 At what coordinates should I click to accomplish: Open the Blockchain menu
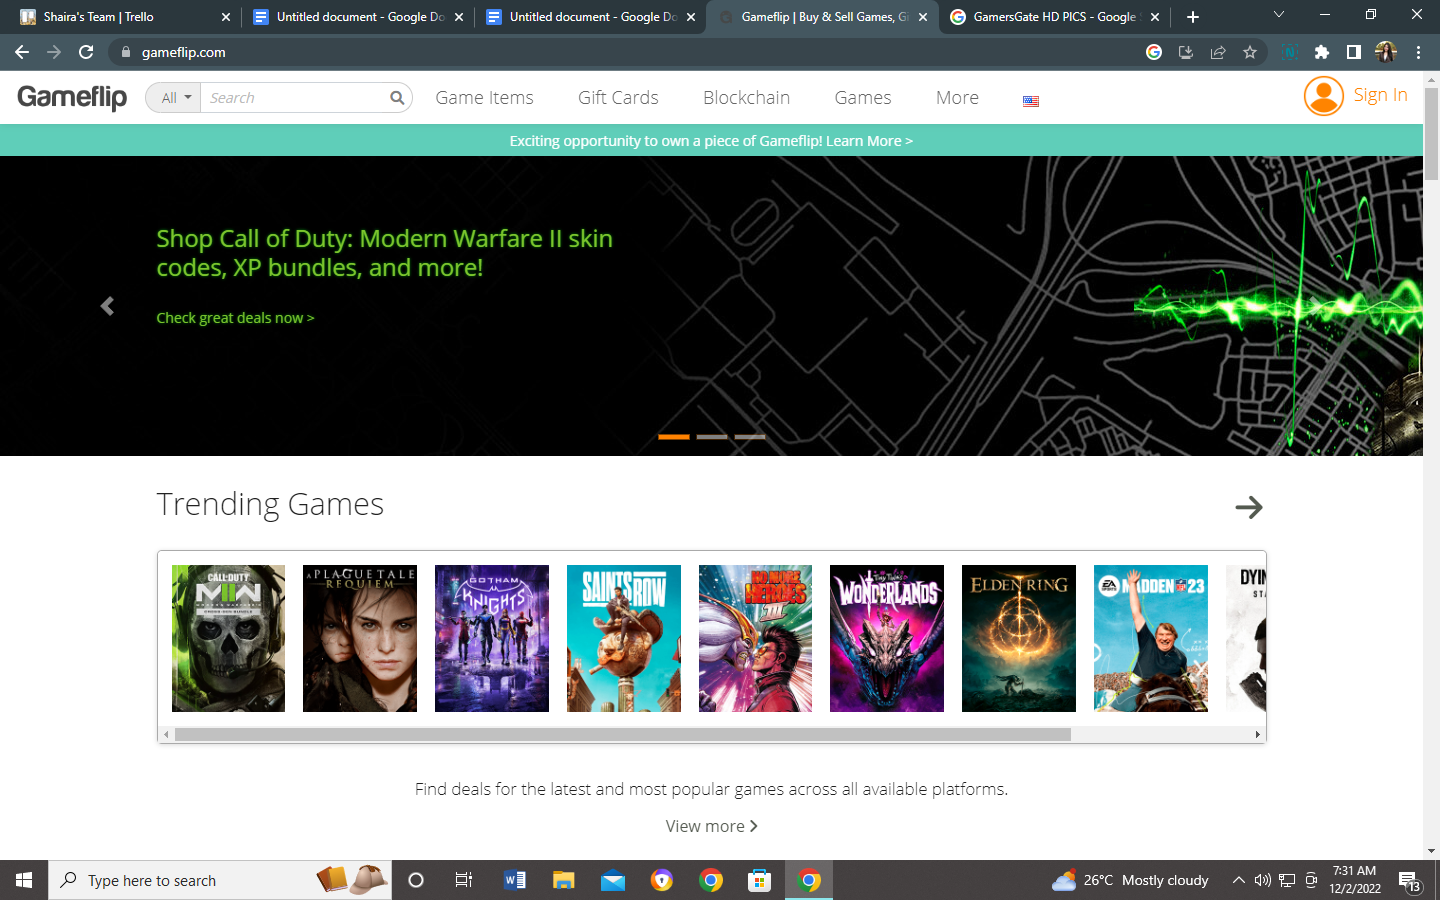pos(746,97)
